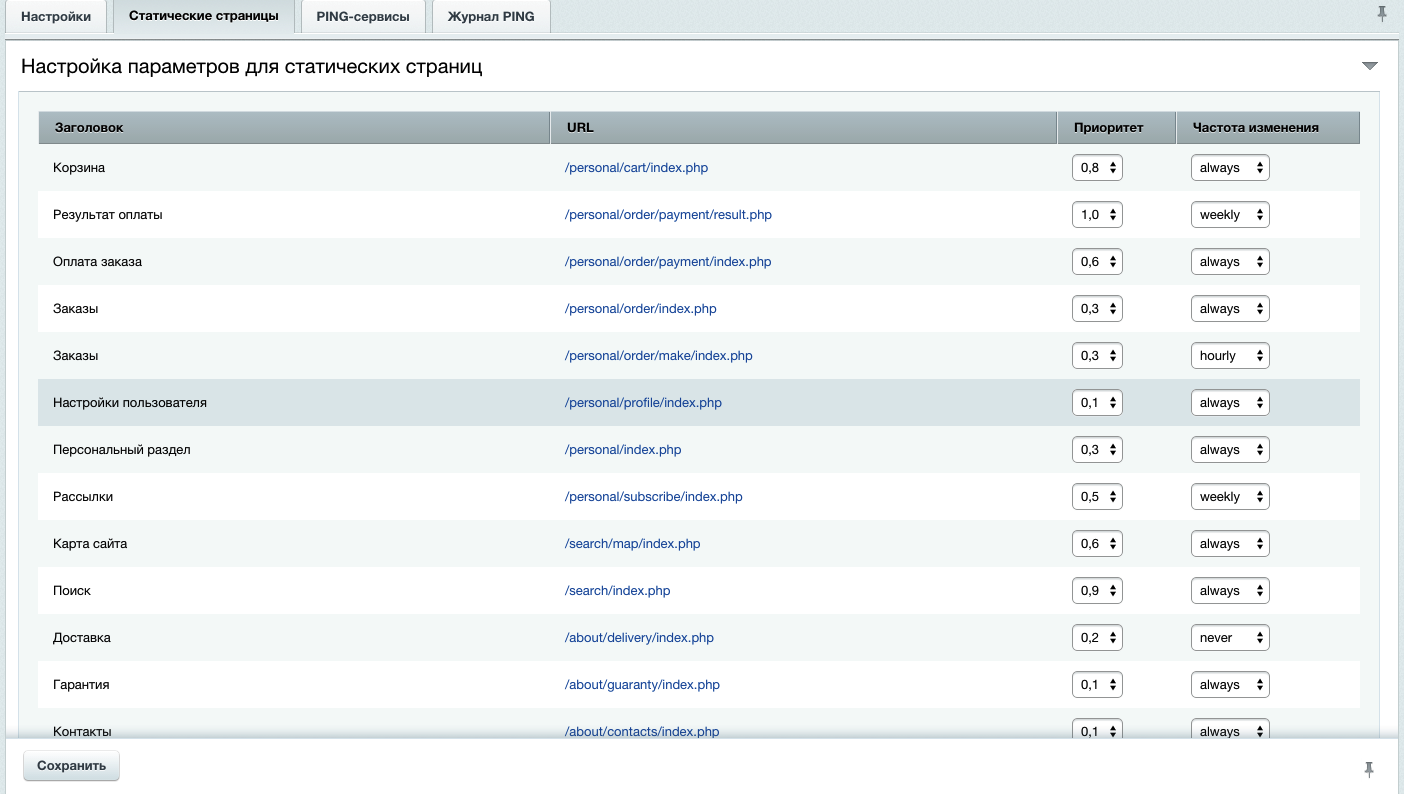Open change frequency dropdown for Гарантия
Image resolution: width=1404 pixels, height=794 pixels.
click(1229, 685)
